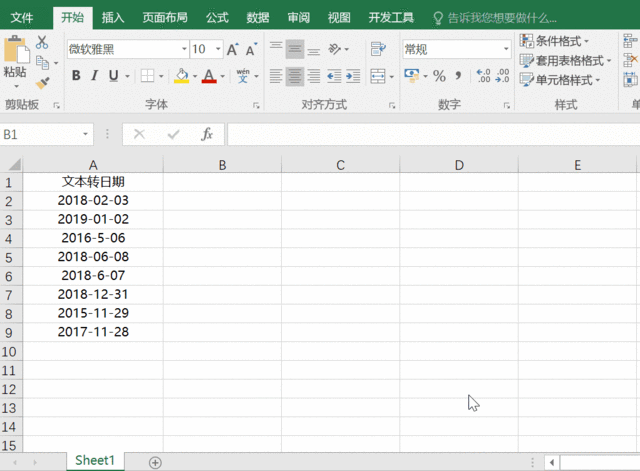The width and height of the screenshot is (640, 471).
Task: Add a new sheet with plus icon
Action: pyautogui.click(x=155, y=462)
